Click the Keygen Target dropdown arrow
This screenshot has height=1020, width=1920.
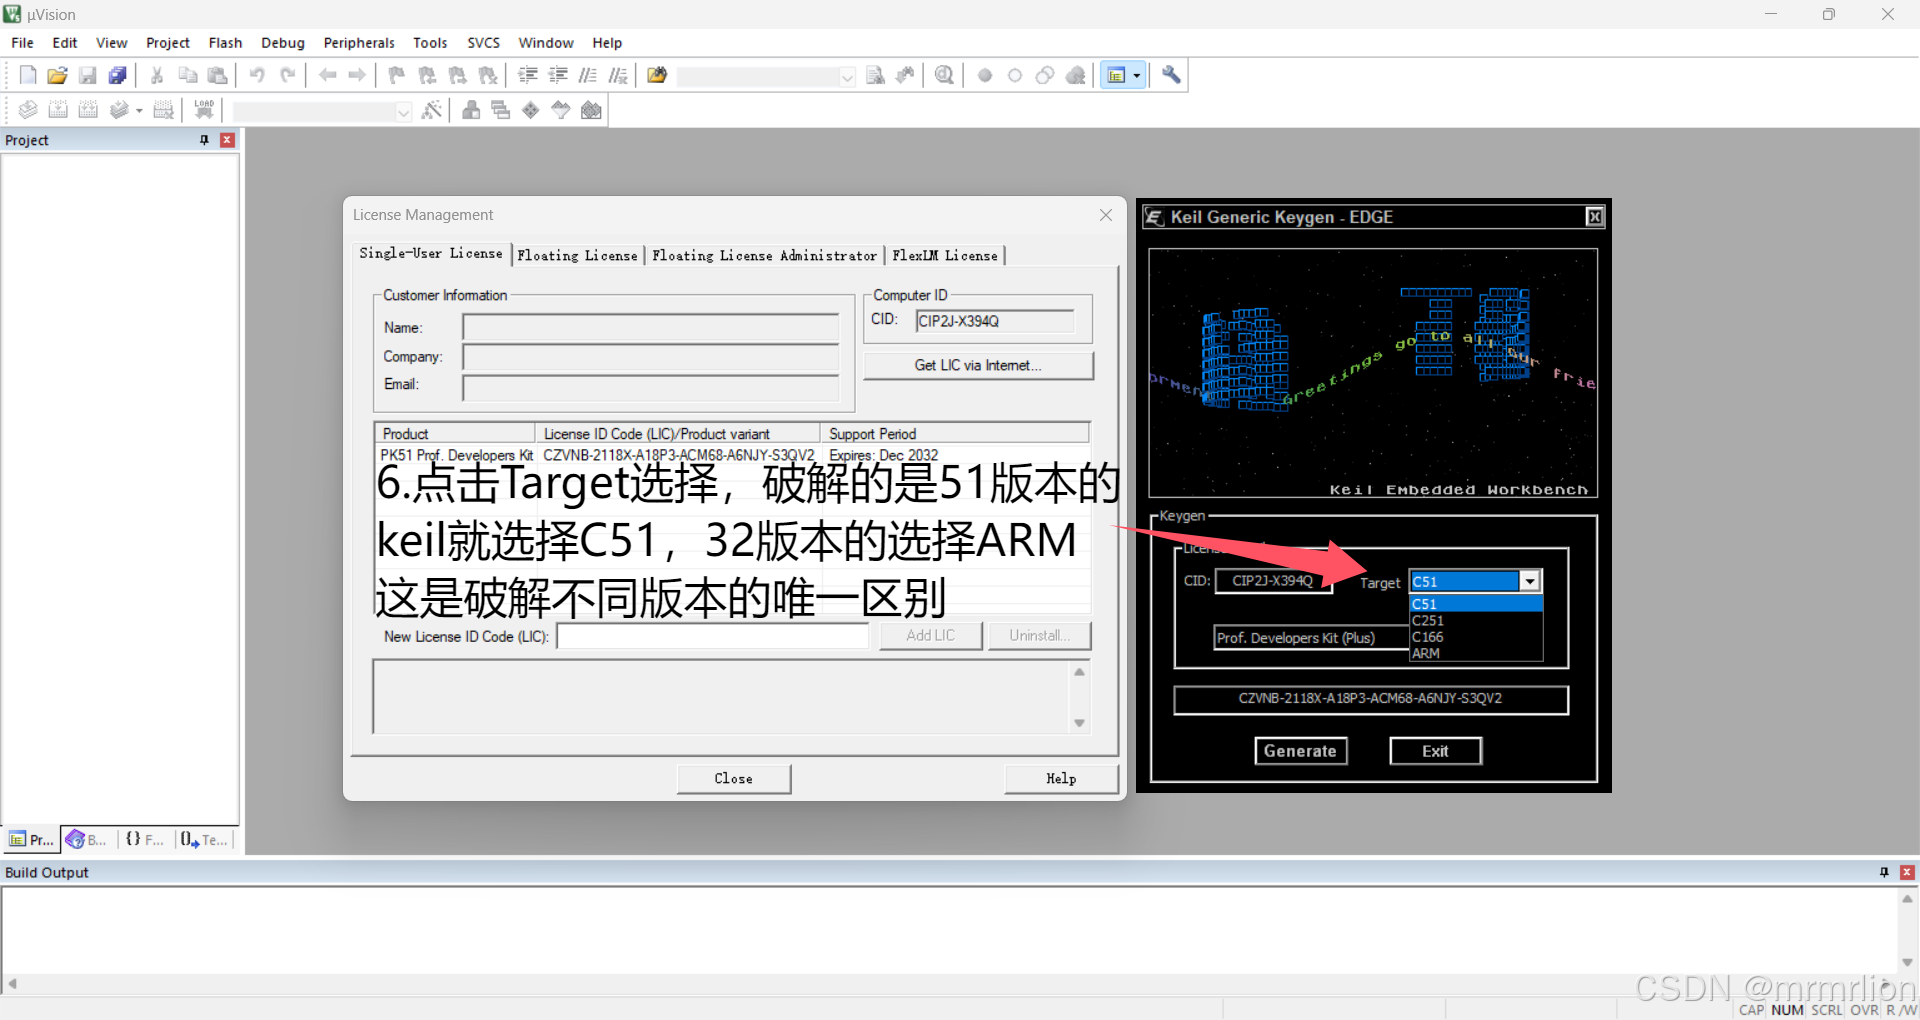1530,581
